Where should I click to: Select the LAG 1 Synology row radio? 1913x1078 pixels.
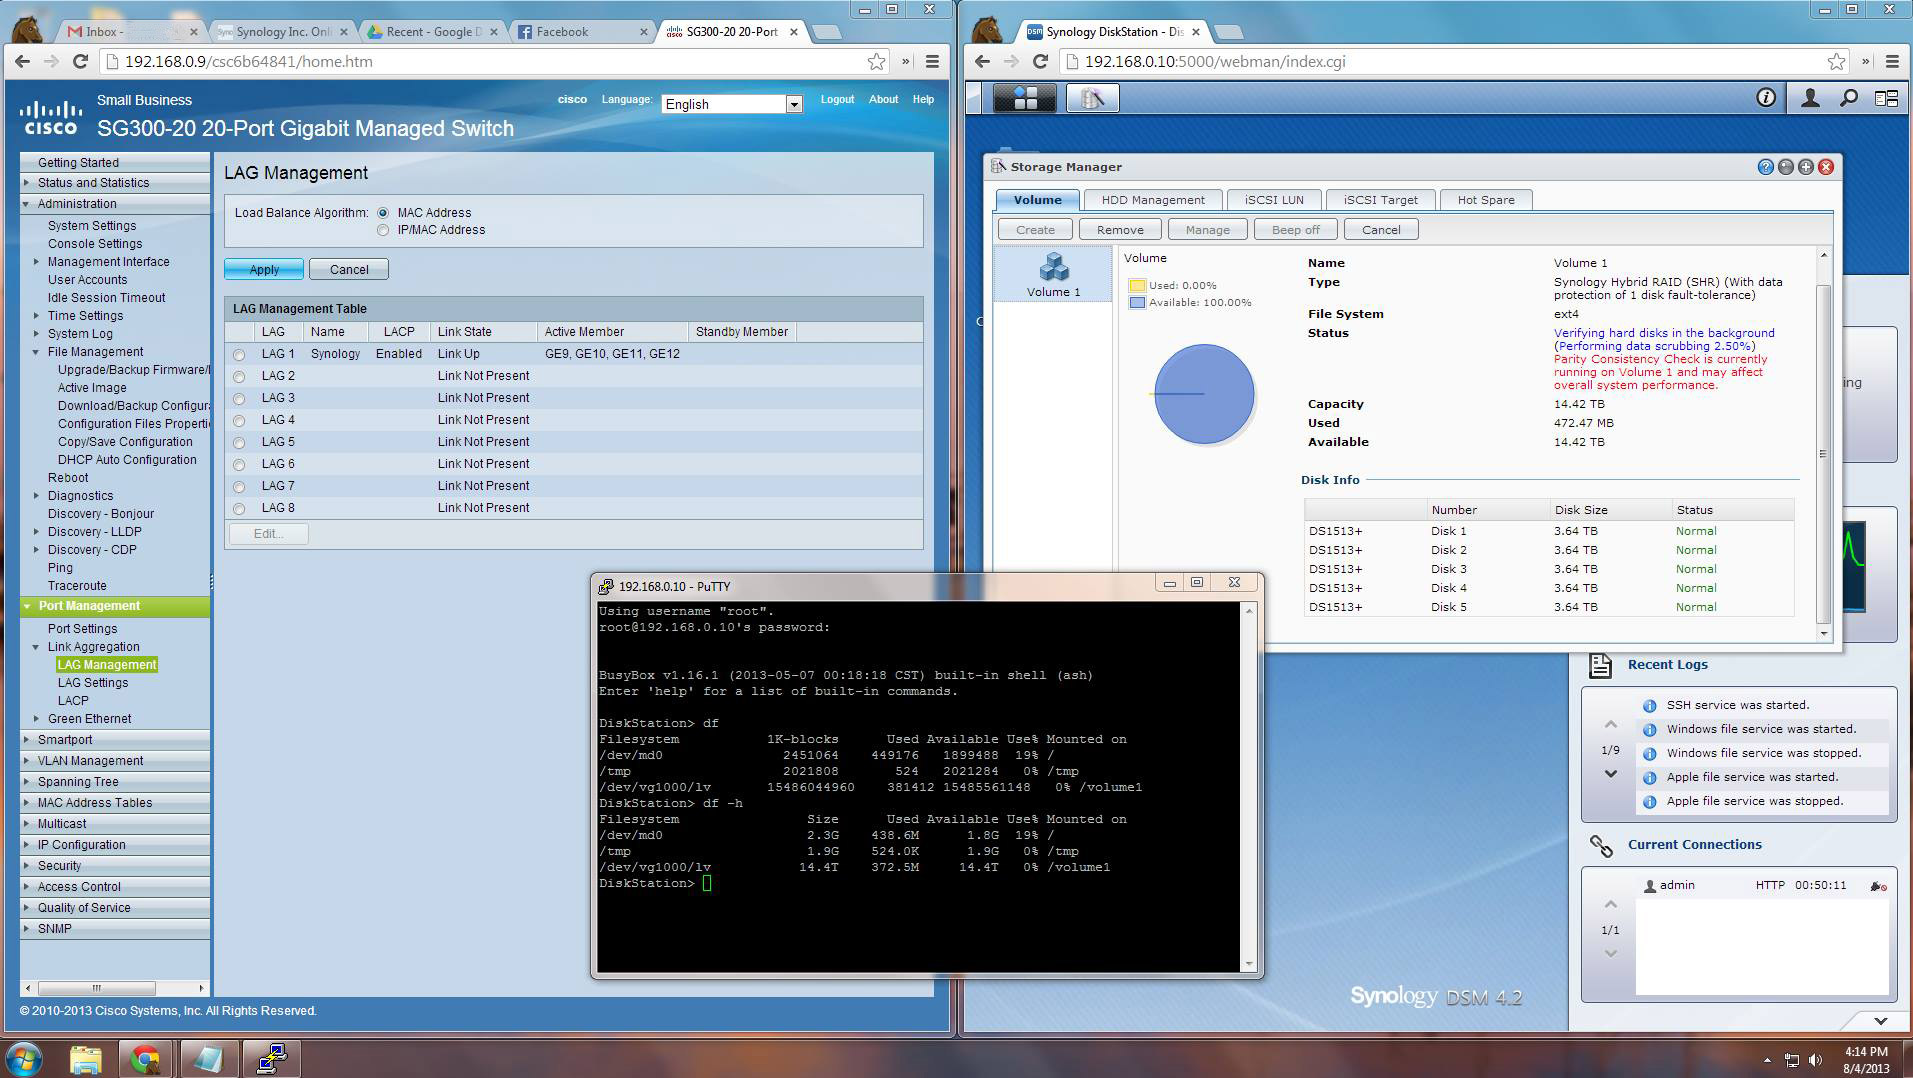pos(239,355)
